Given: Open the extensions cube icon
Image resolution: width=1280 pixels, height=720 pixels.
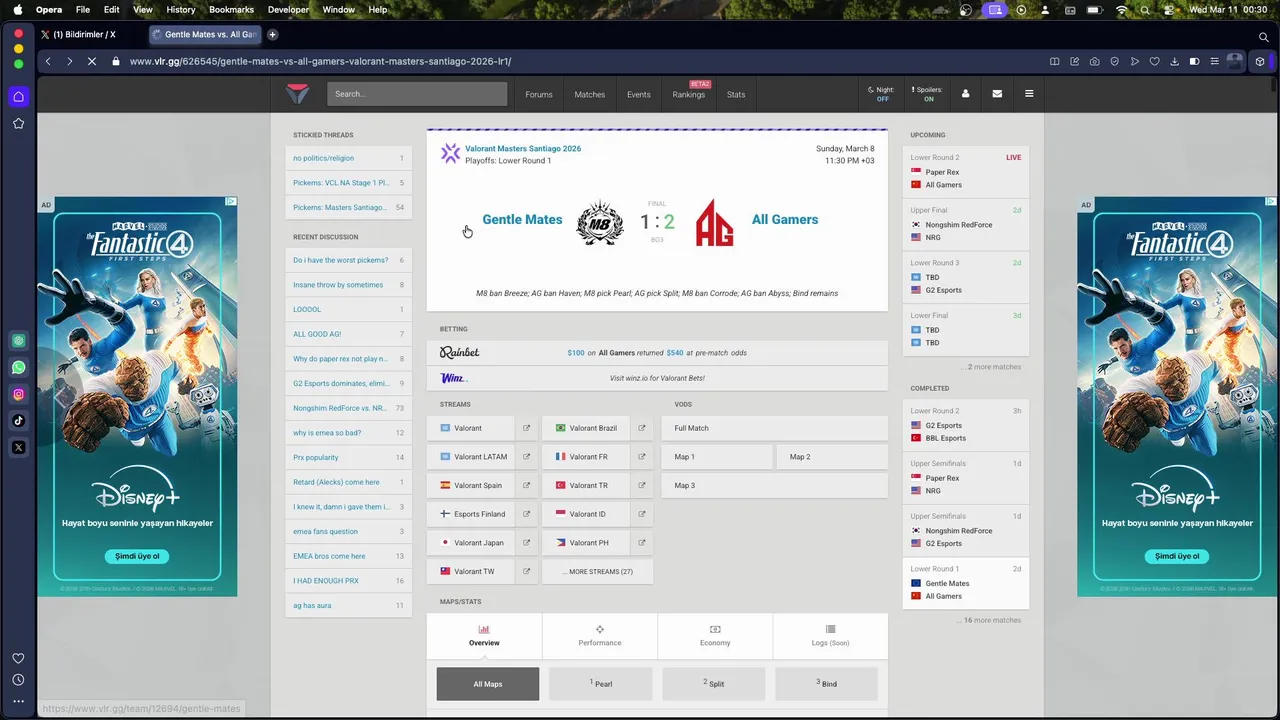Looking at the screenshot, I should click(x=1260, y=61).
